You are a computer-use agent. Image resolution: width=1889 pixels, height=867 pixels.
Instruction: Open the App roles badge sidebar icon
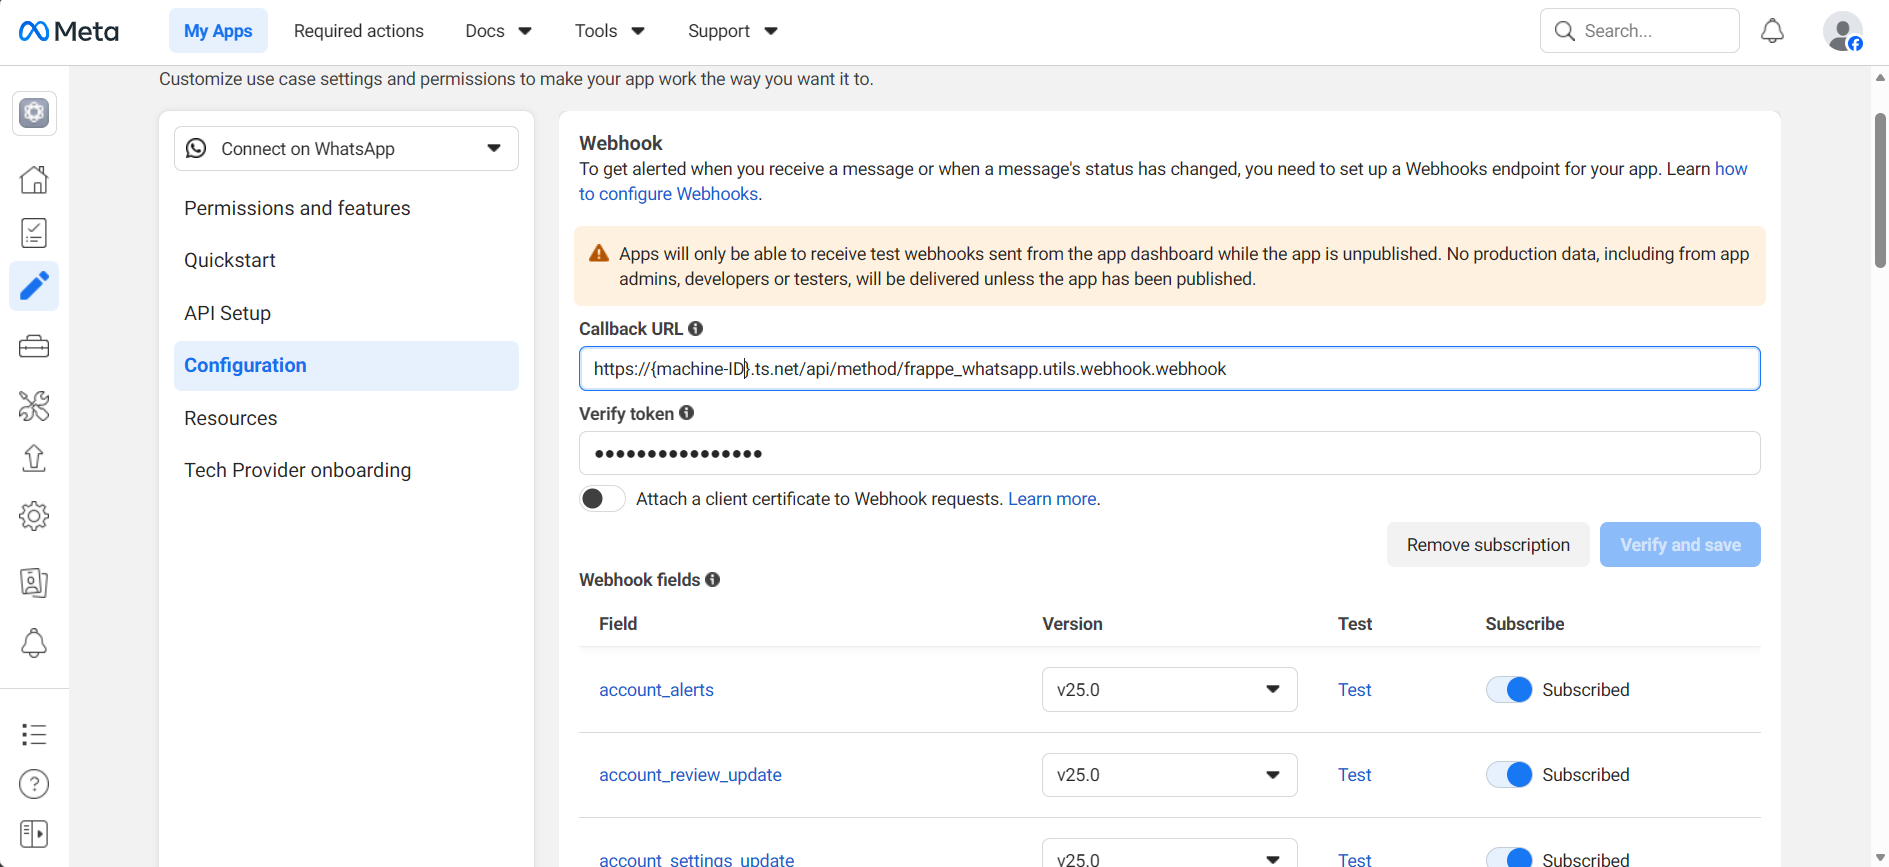coord(34,582)
